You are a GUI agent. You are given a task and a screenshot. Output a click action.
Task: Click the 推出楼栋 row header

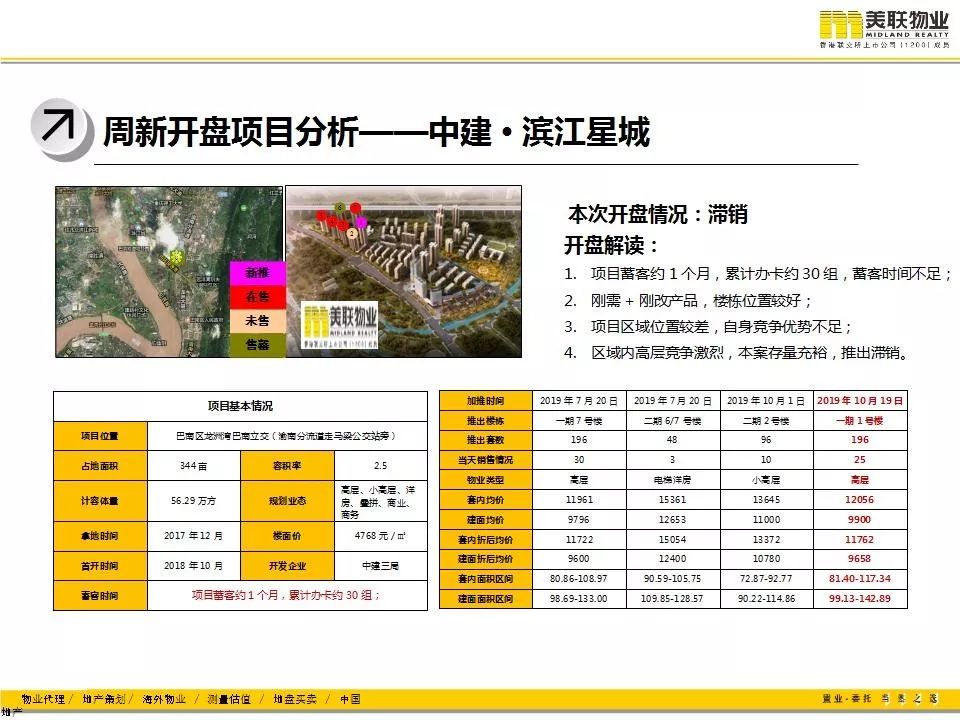click(486, 421)
